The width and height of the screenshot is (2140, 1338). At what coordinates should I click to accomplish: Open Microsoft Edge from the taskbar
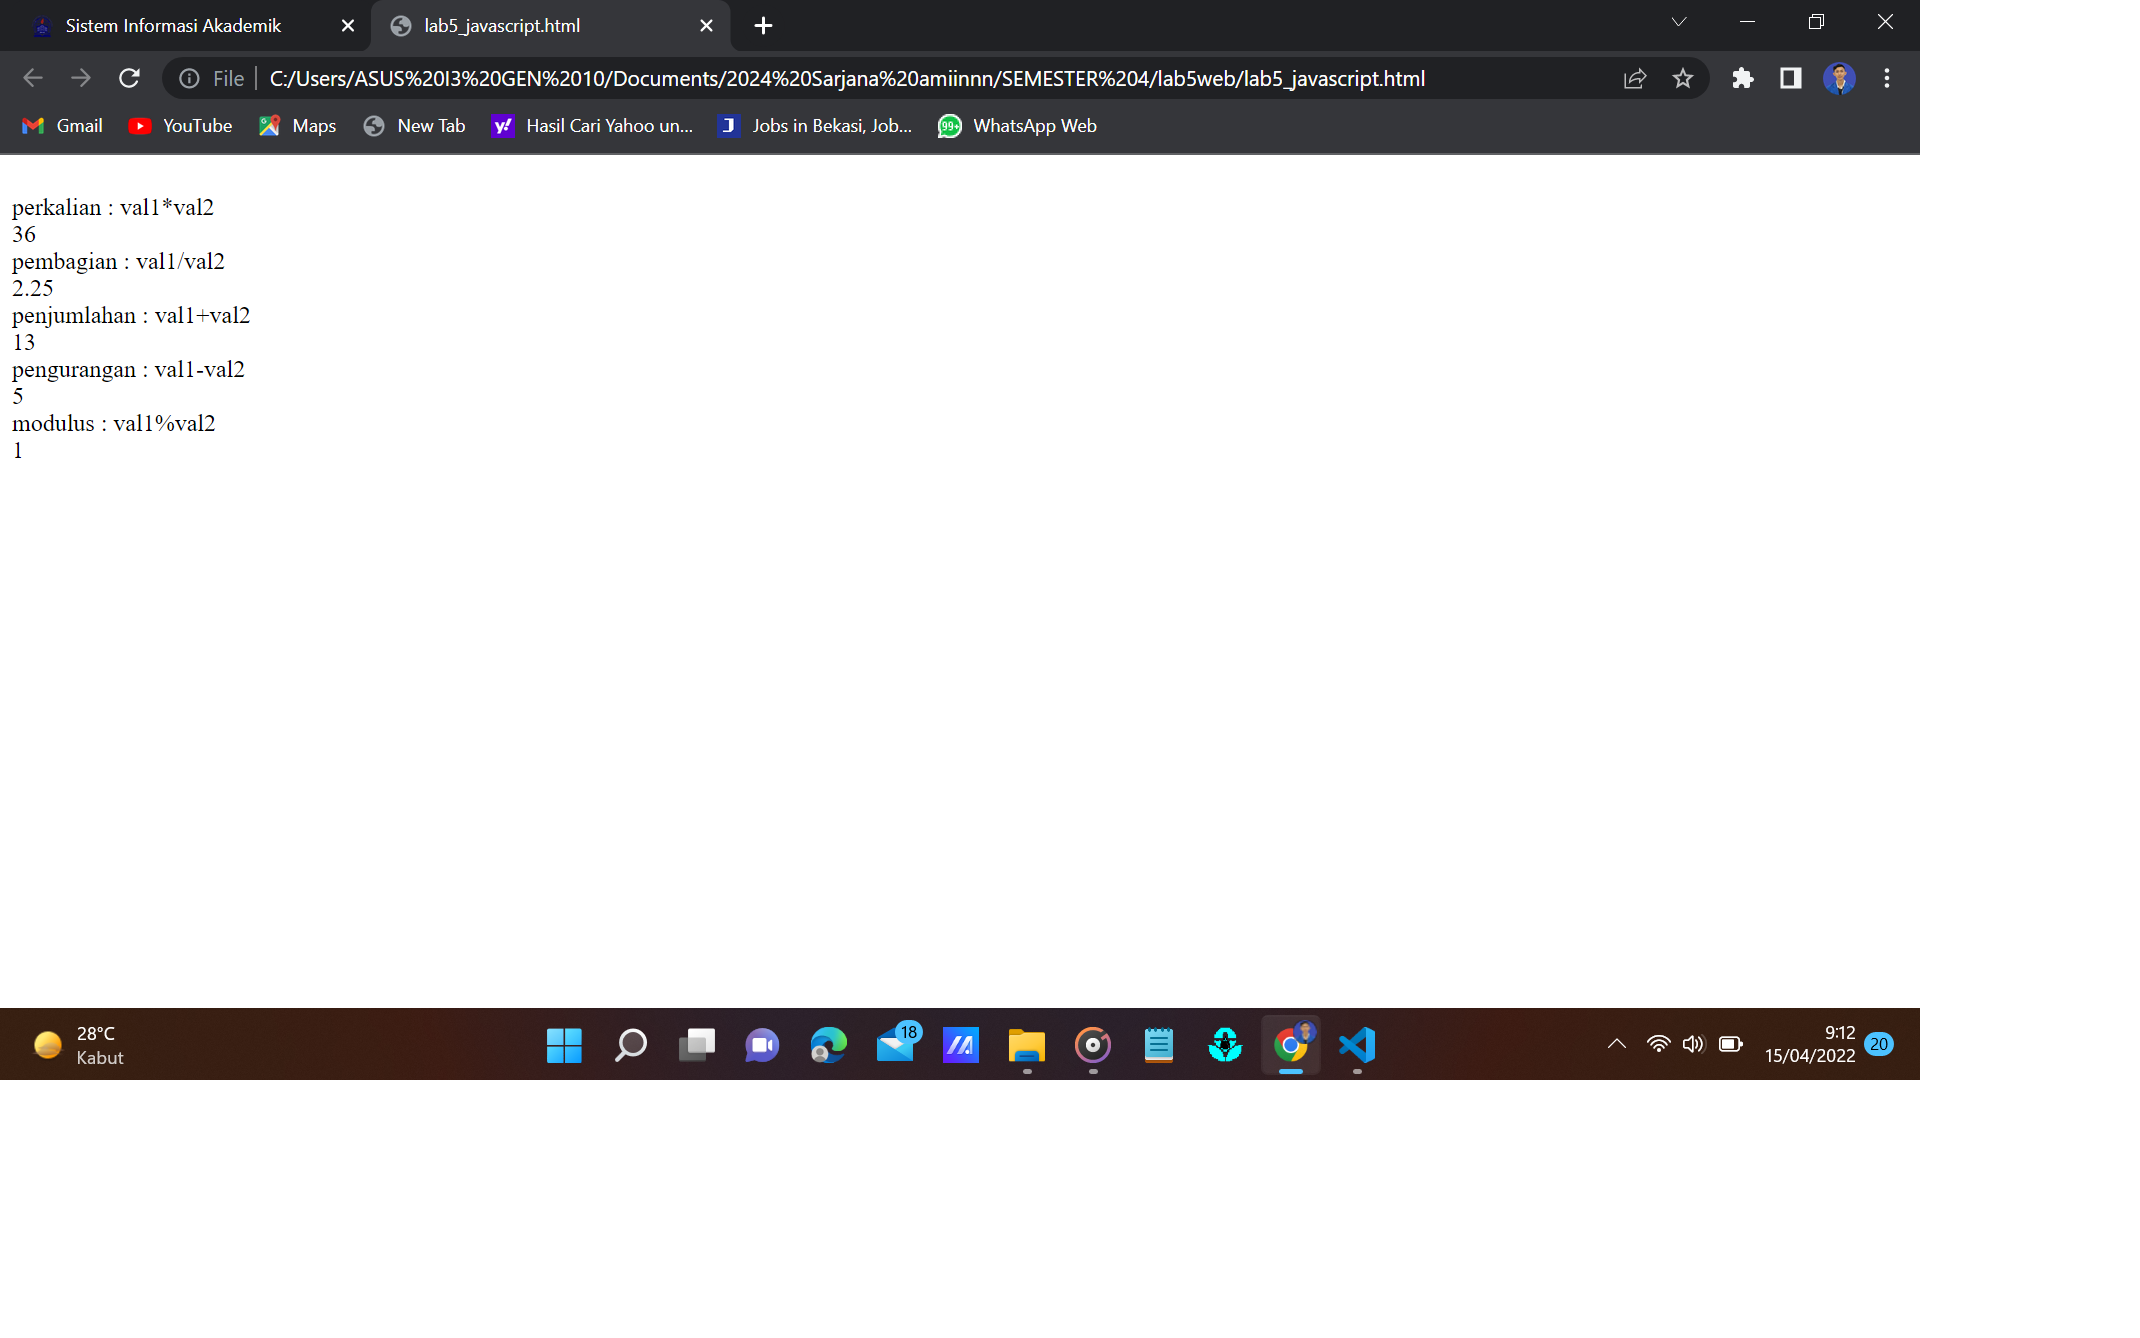(828, 1044)
